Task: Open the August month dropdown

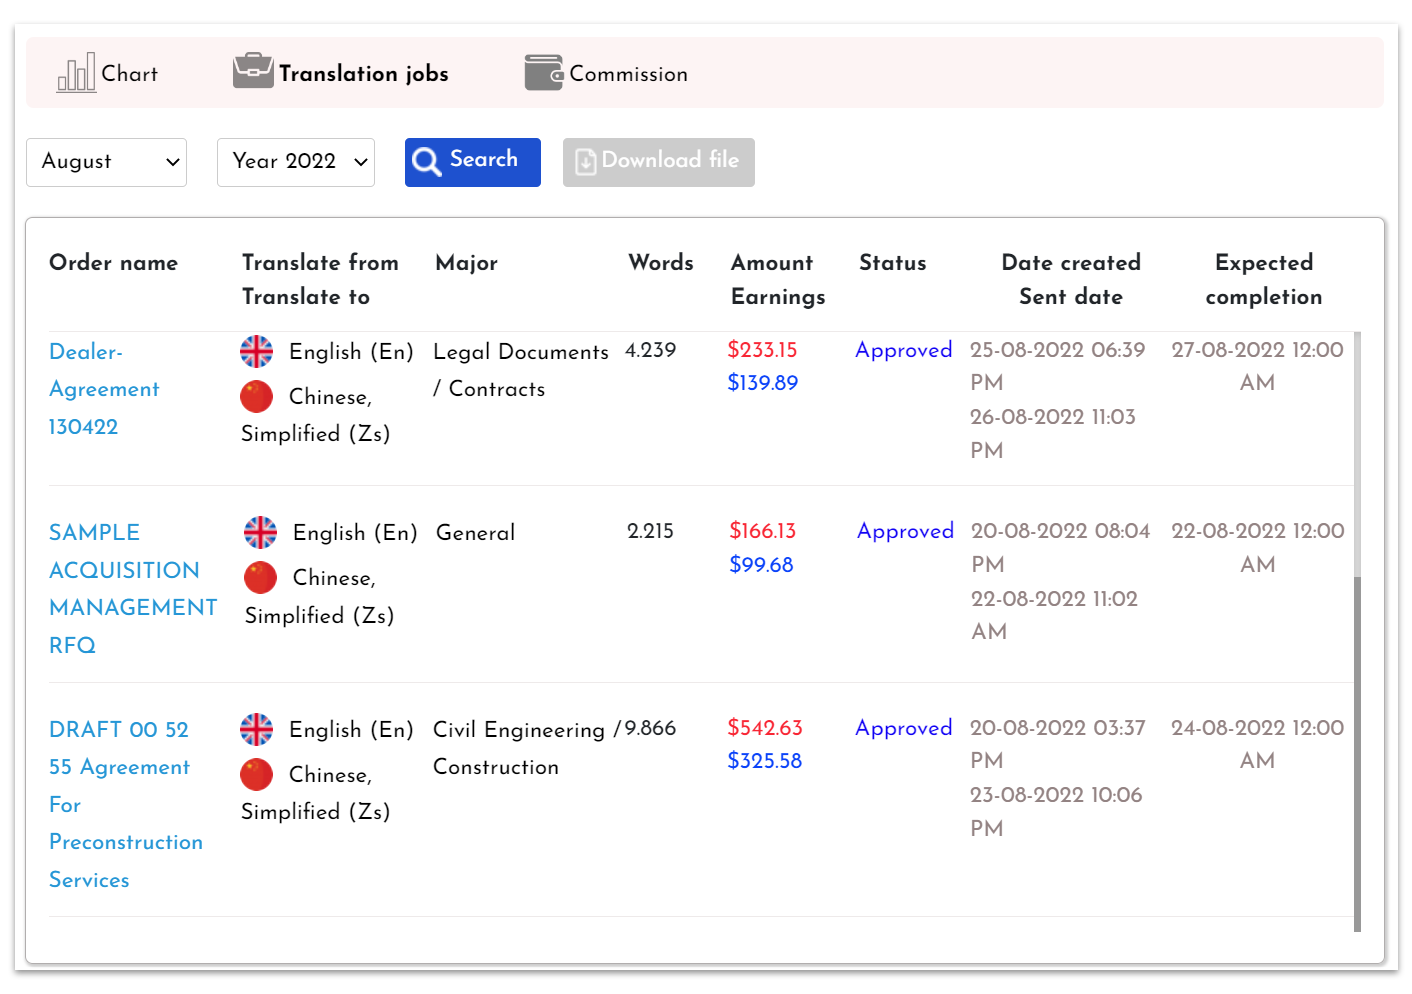Action: click(106, 162)
